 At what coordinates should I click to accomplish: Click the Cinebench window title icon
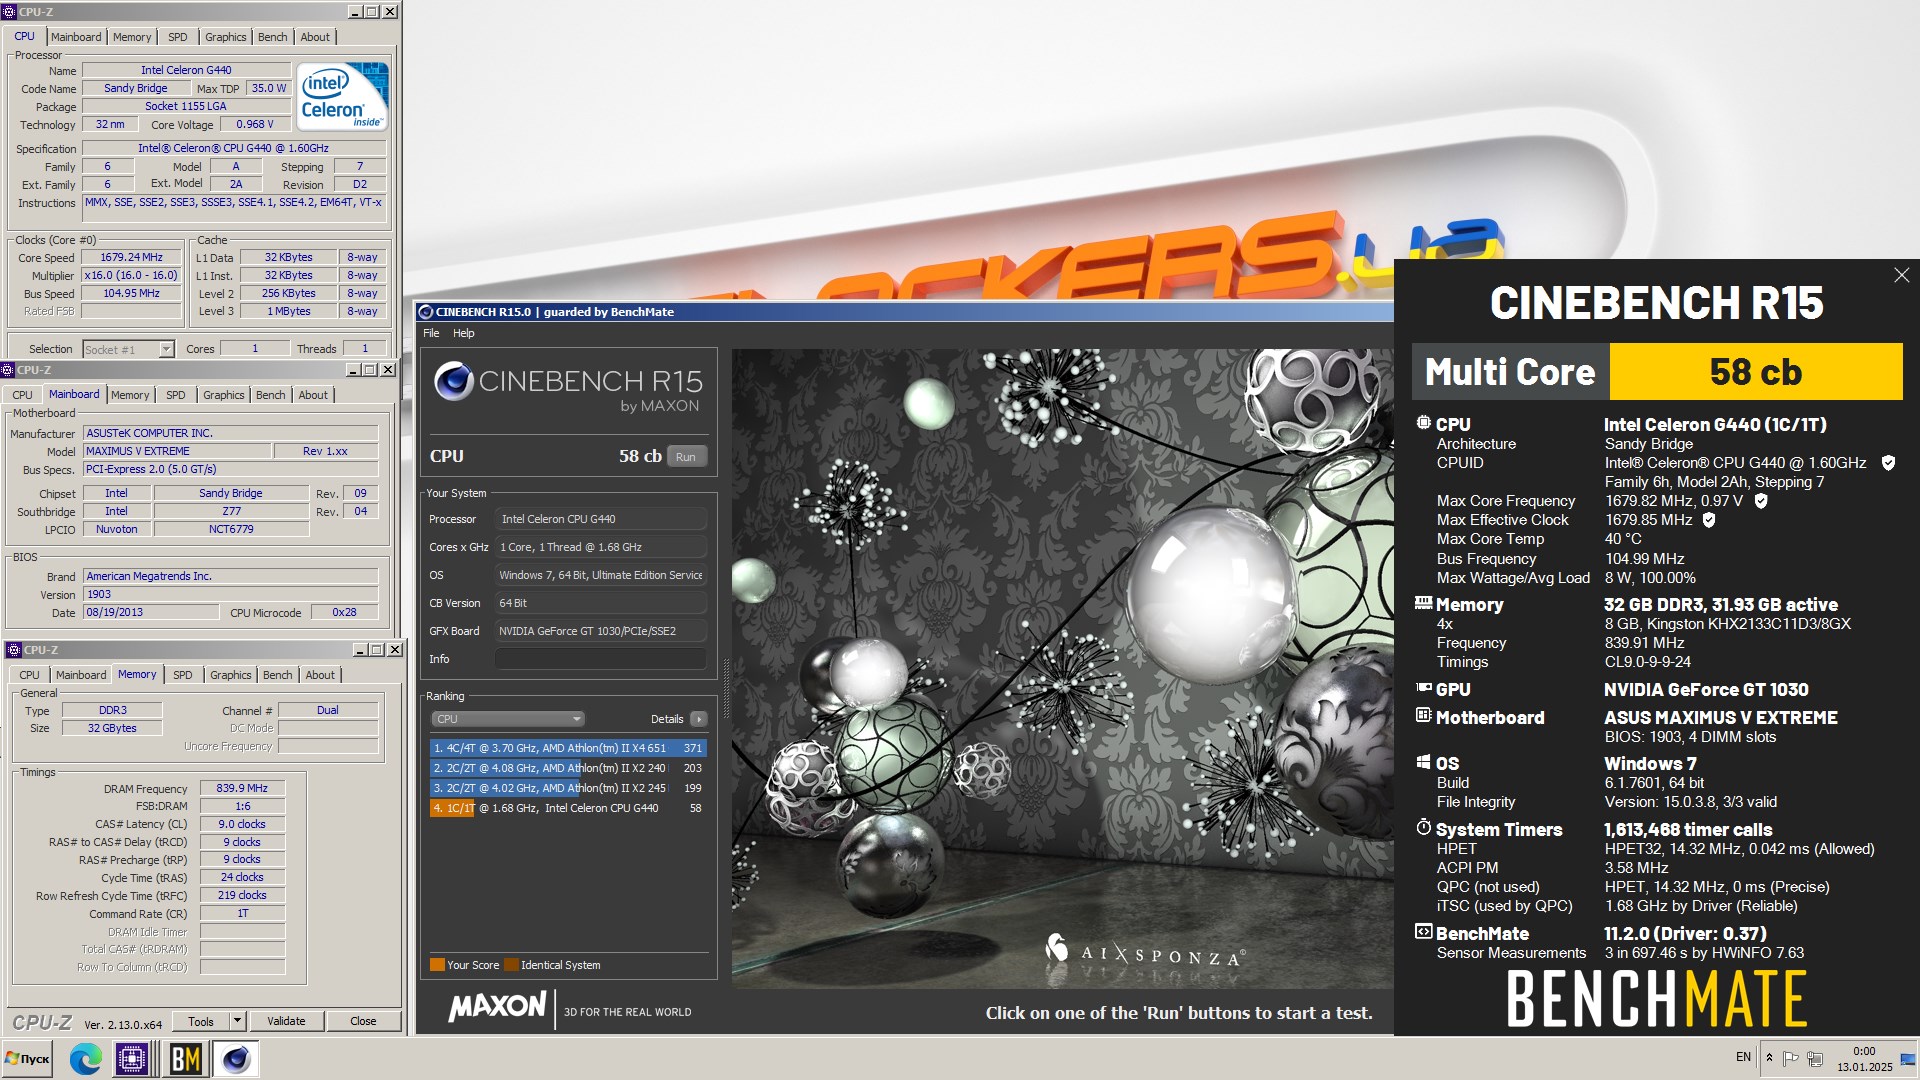point(425,312)
